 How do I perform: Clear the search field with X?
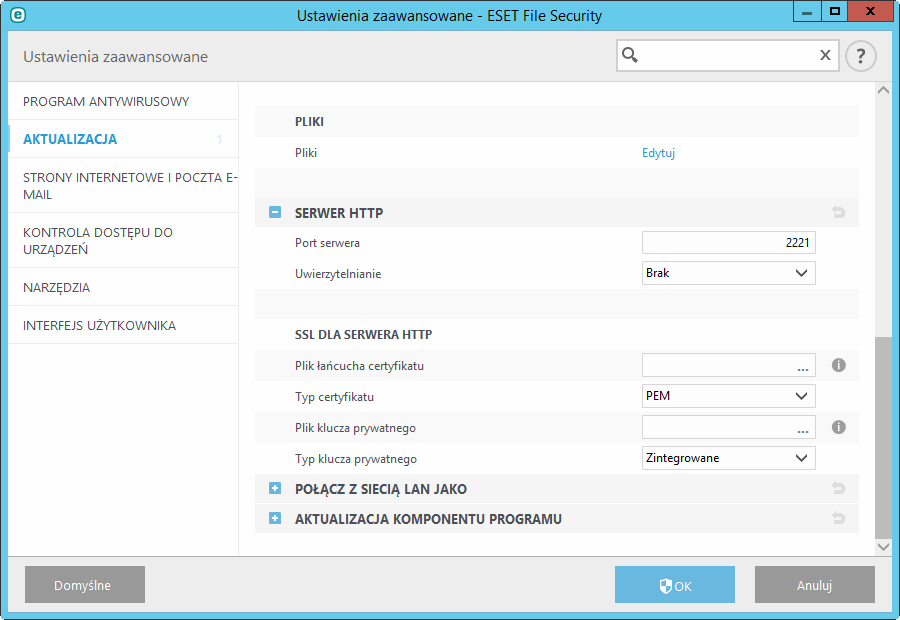click(825, 55)
